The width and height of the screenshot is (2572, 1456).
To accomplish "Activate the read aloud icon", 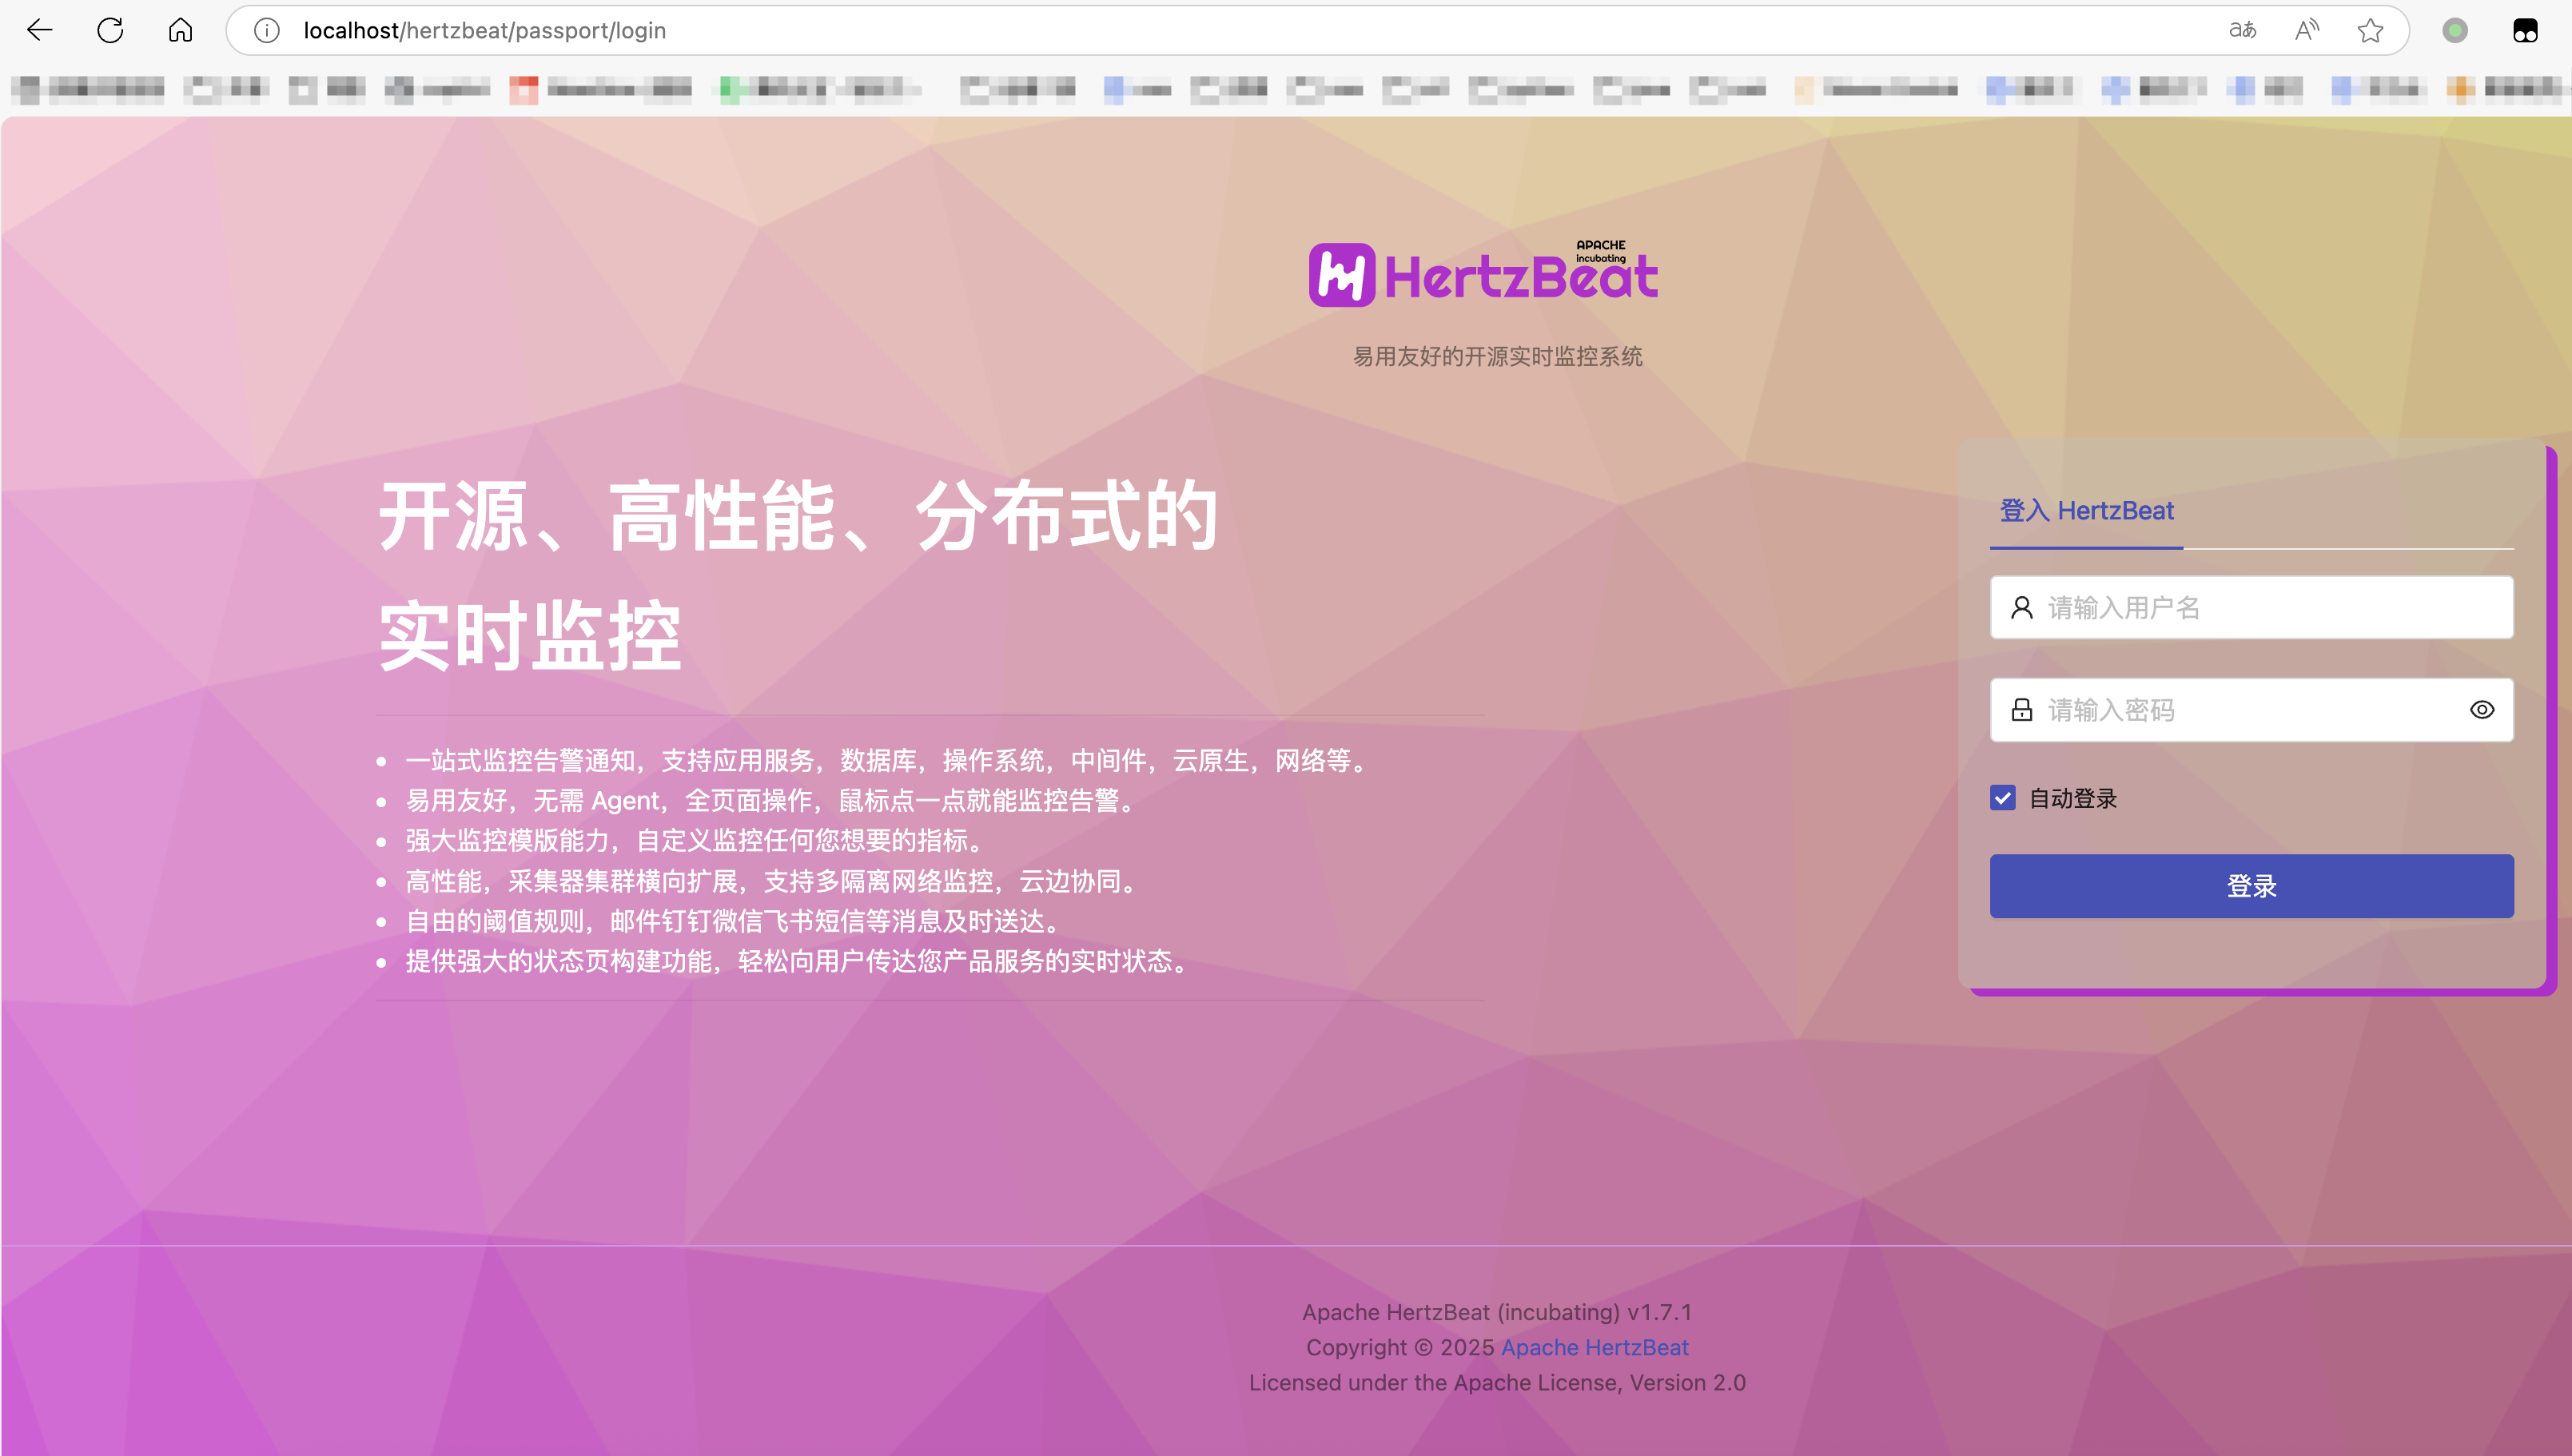I will coord(2307,30).
